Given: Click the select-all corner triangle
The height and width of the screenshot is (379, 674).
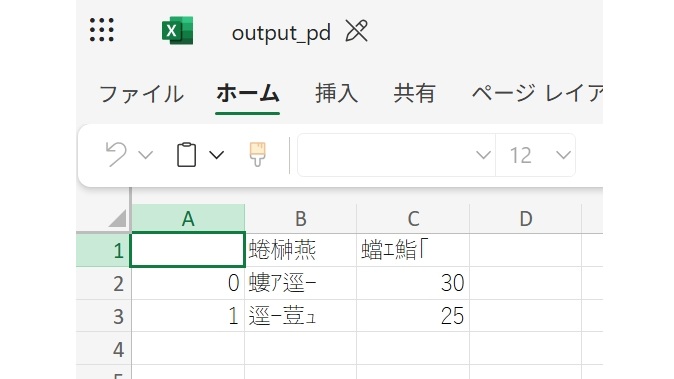Looking at the screenshot, I should (x=117, y=218).
